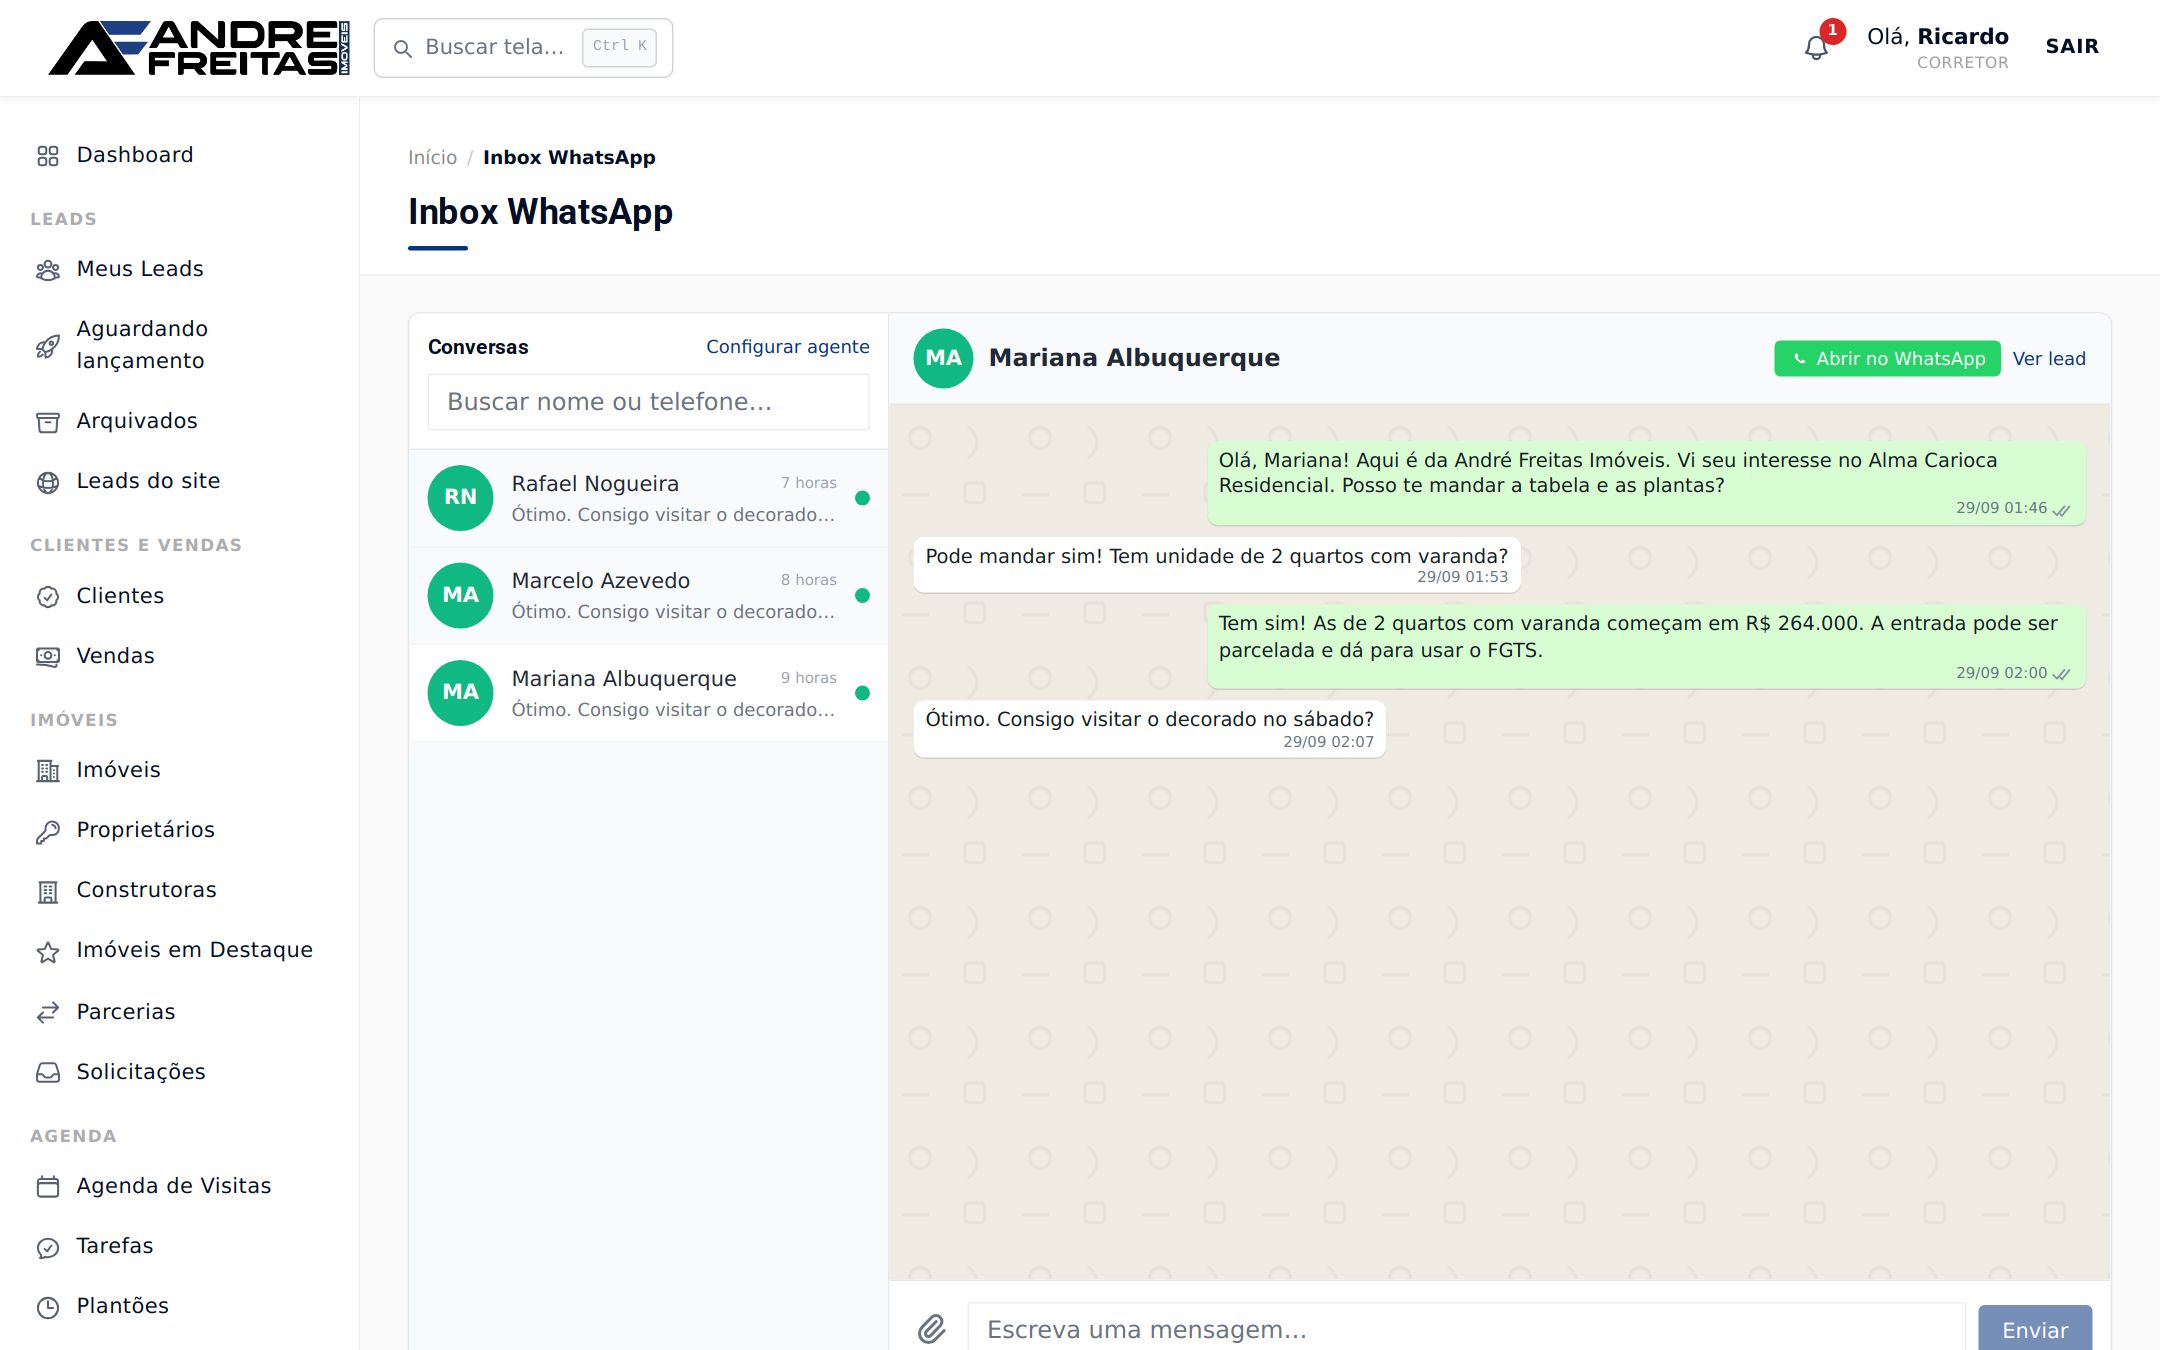Click the notification bell icon
Screen dimensions: 2160x1350
[1816, 47]
